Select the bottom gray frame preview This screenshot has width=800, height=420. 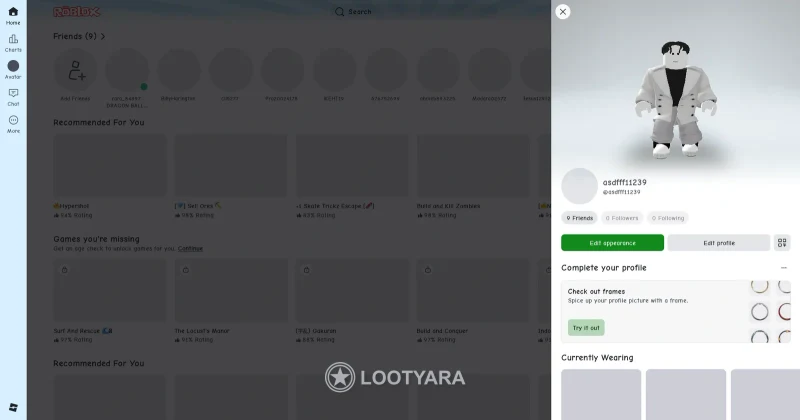click(759, 337)
